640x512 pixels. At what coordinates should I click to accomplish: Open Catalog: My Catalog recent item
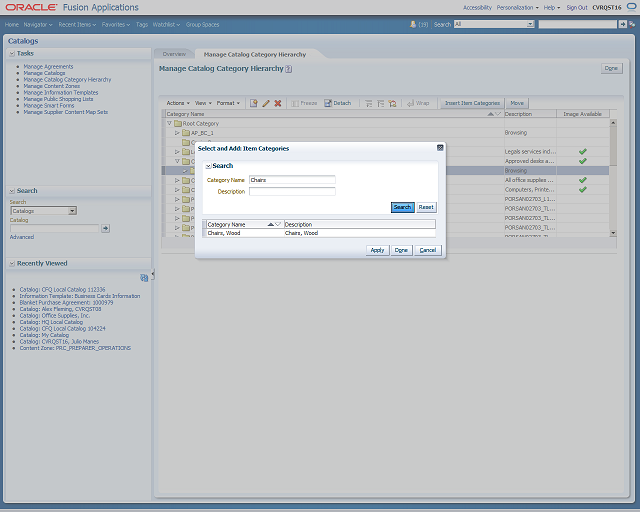(44, 335)
